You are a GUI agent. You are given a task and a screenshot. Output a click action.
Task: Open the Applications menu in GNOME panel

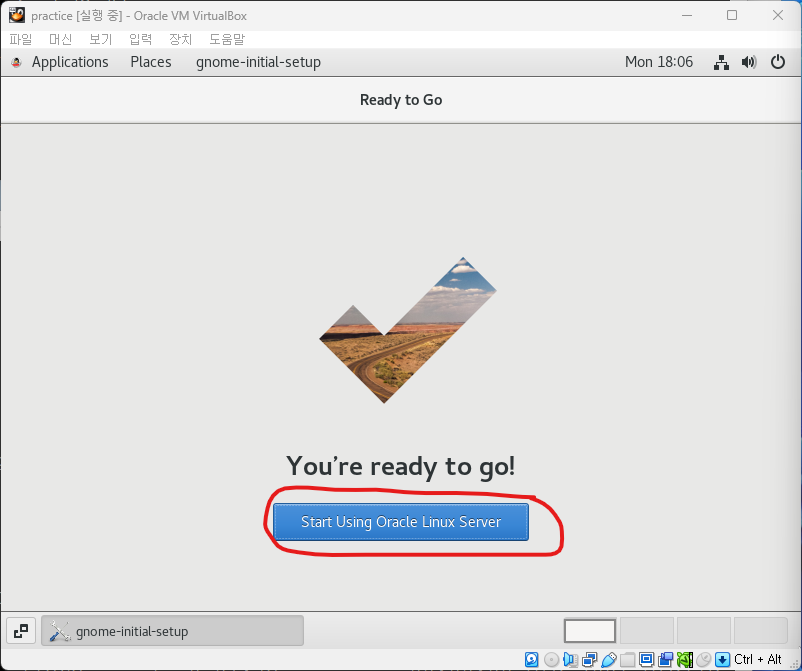click(70, 62)
